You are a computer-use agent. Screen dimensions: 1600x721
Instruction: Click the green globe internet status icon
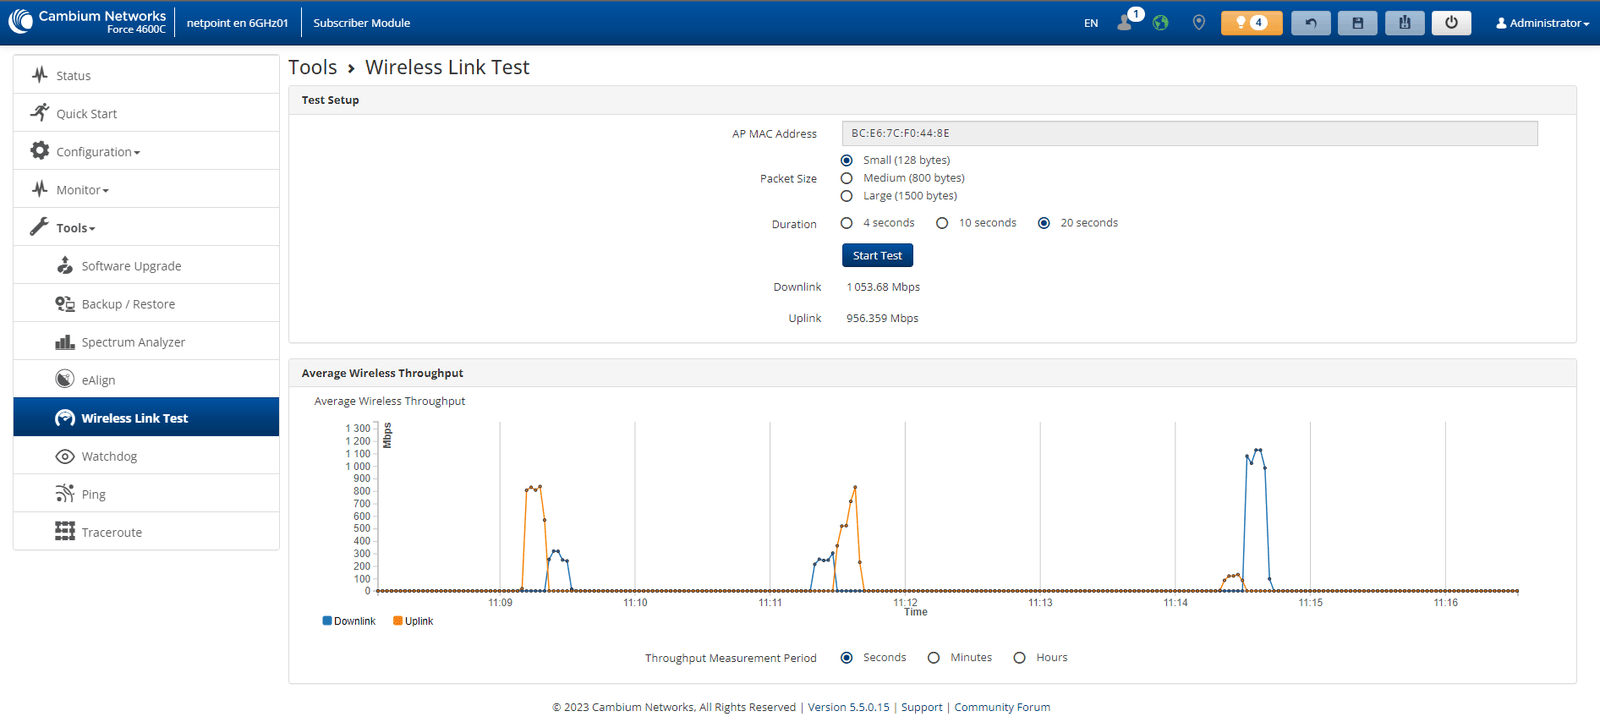(1160, 23)
